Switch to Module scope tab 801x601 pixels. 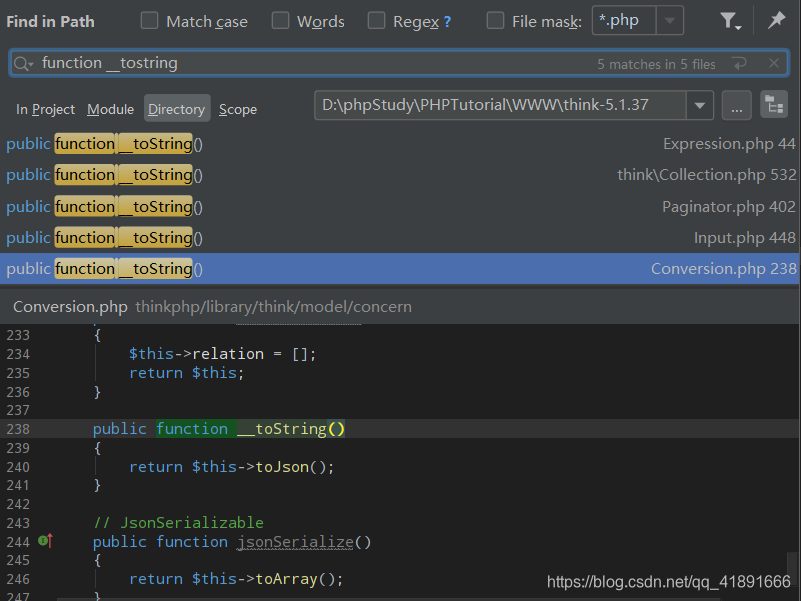(110, 109)
